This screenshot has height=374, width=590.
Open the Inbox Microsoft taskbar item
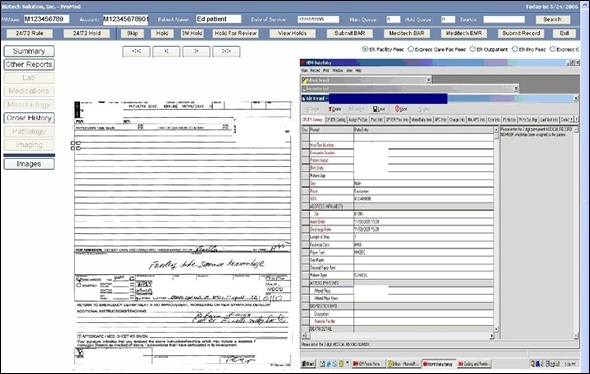click(x=403, y=364)
